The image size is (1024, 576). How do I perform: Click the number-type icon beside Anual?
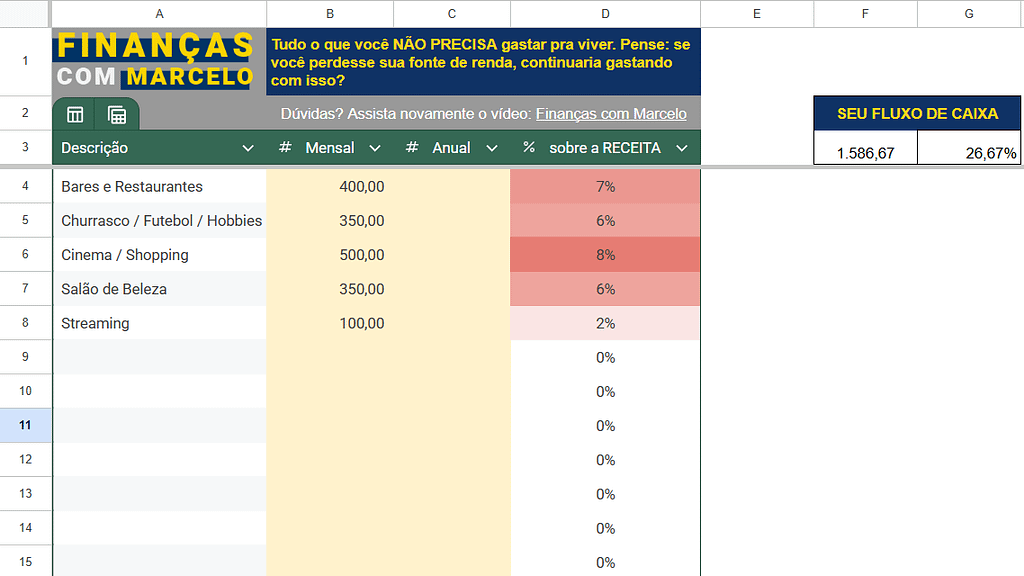pos(412,148)
